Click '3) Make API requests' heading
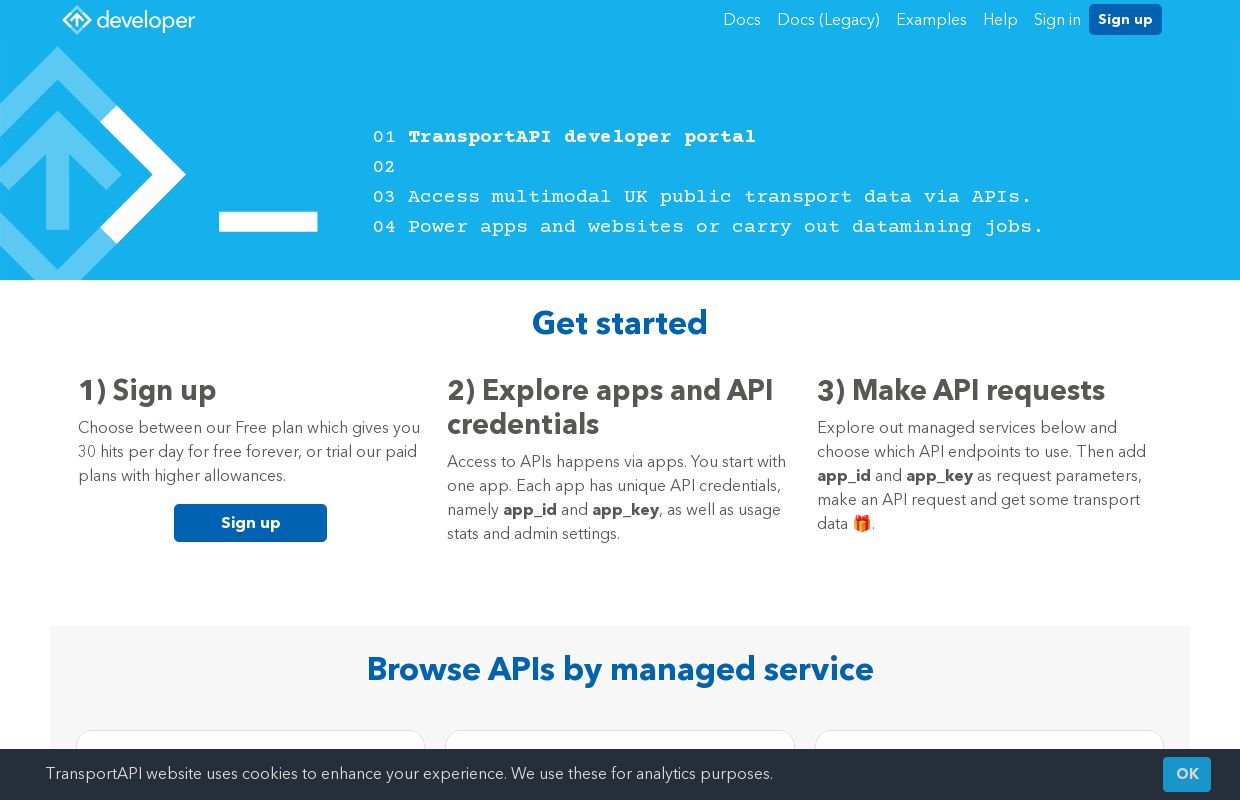 coord(961,390)
